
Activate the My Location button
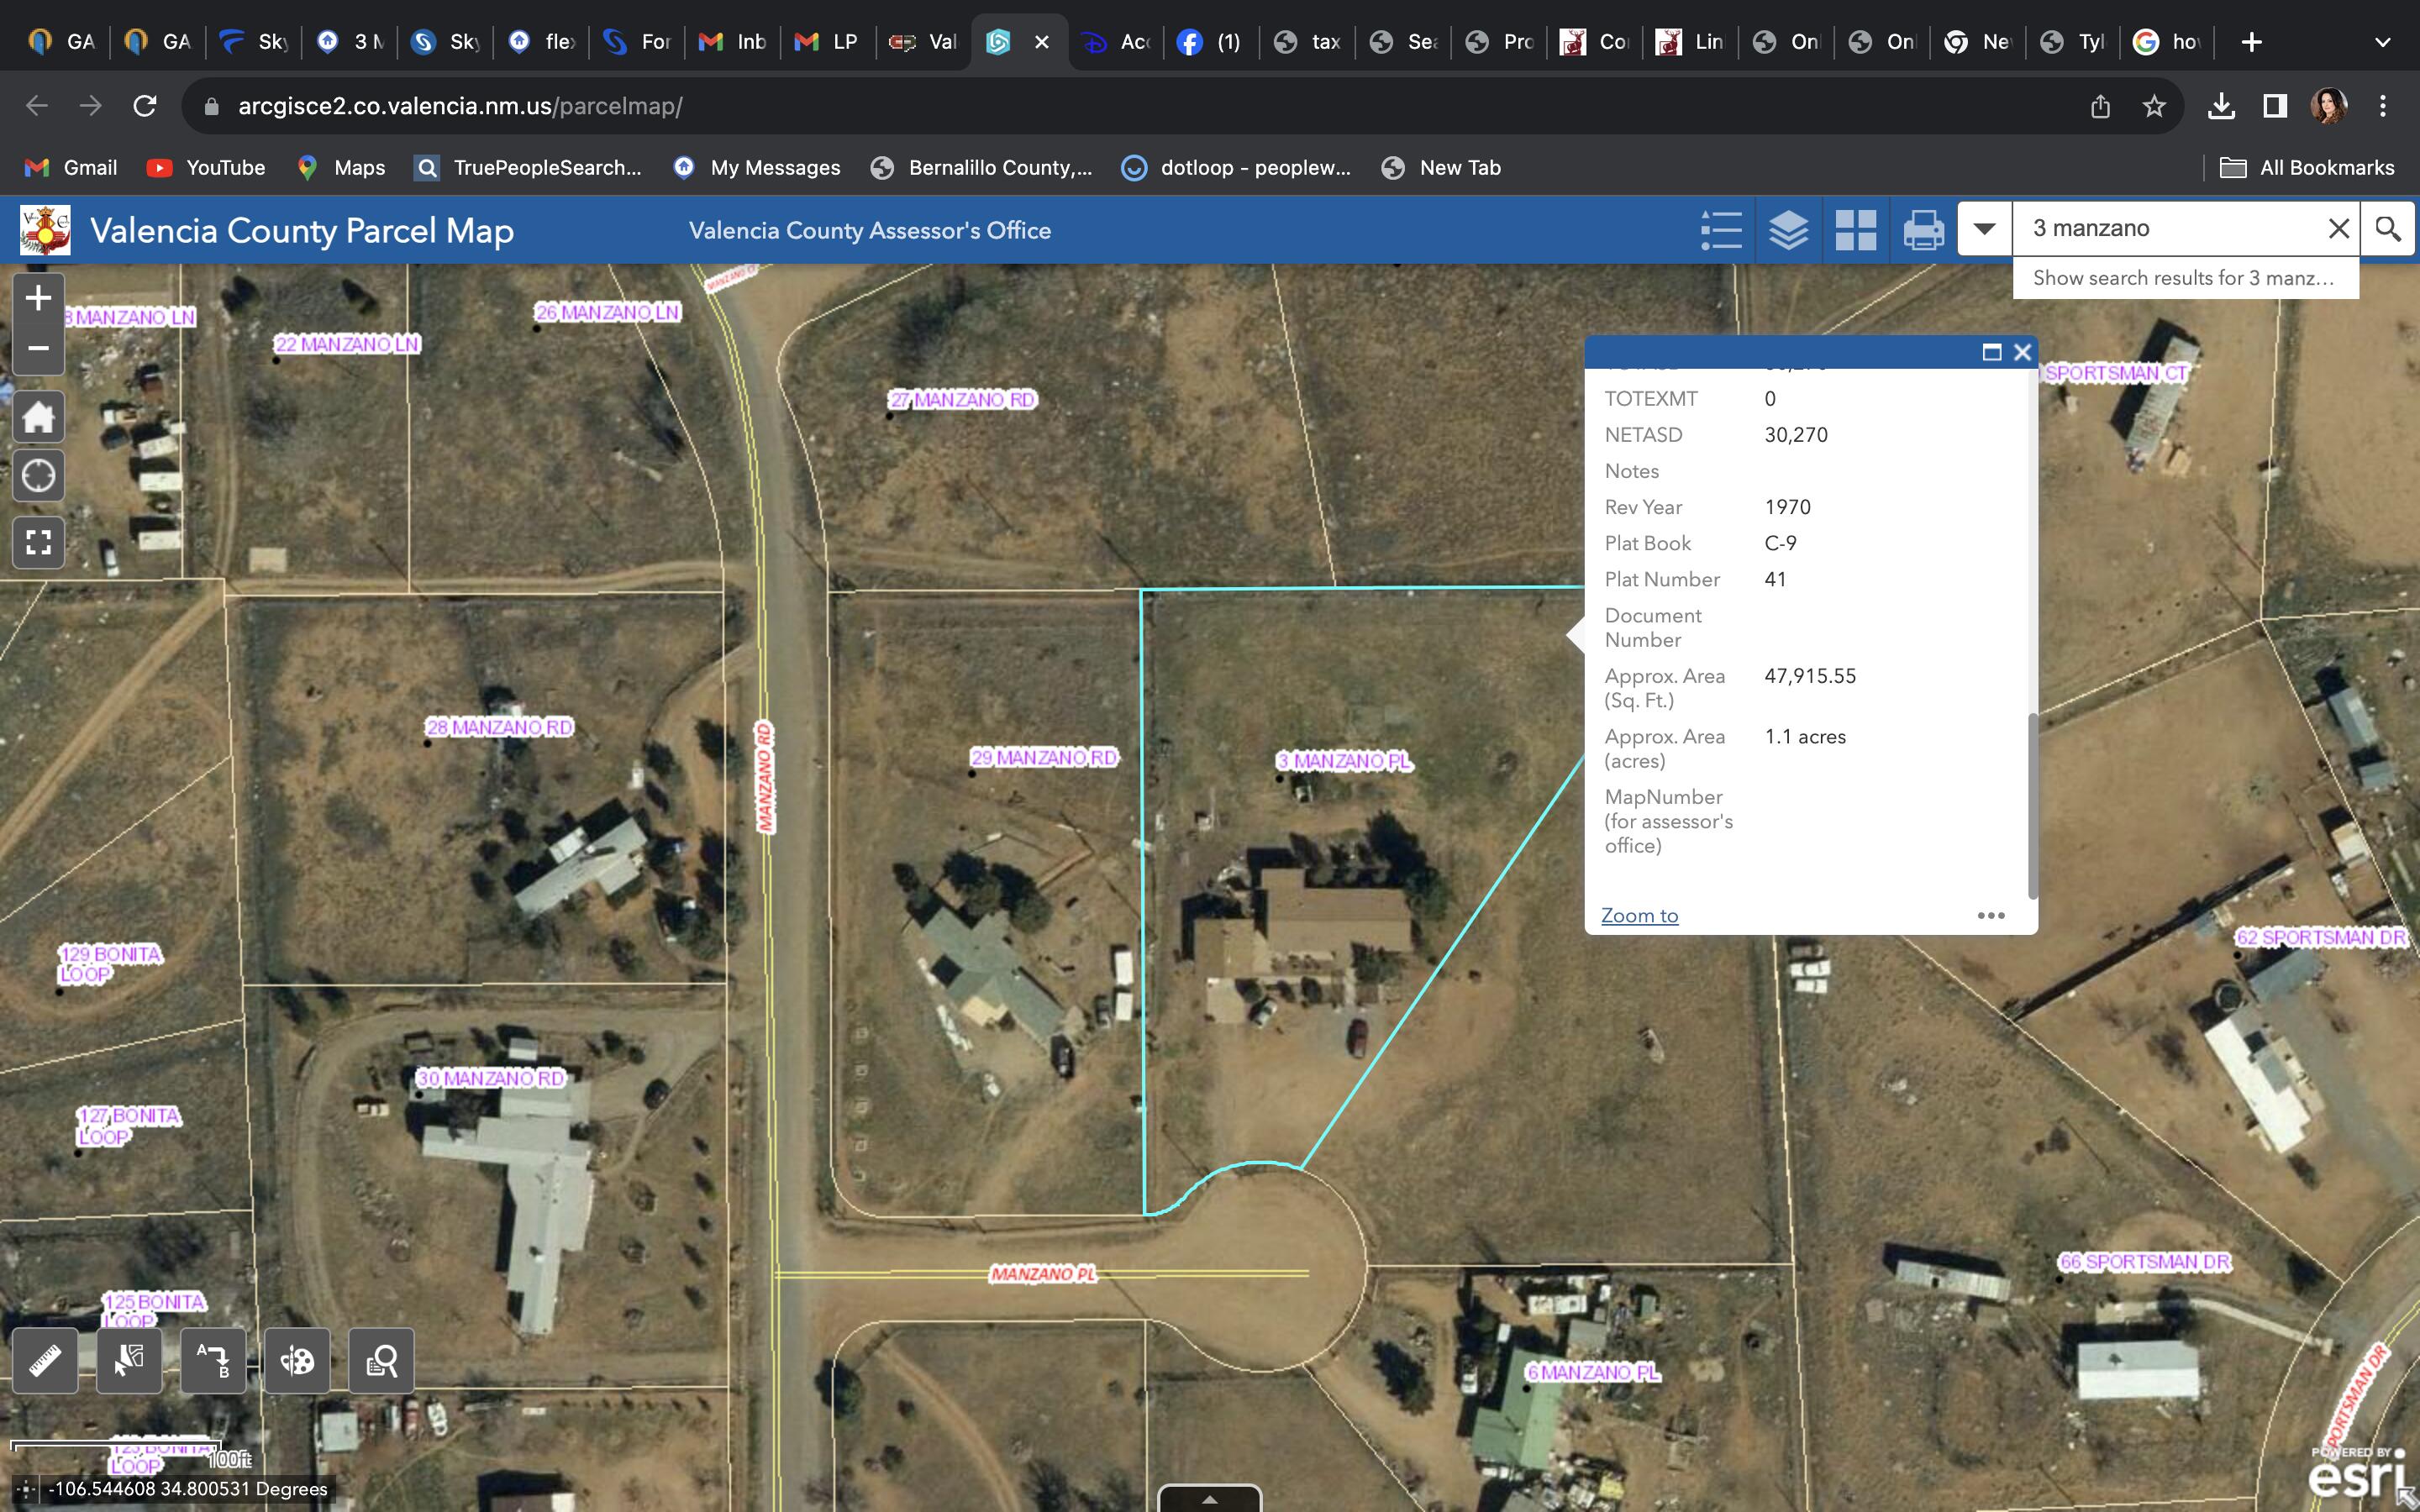(38, 475)
